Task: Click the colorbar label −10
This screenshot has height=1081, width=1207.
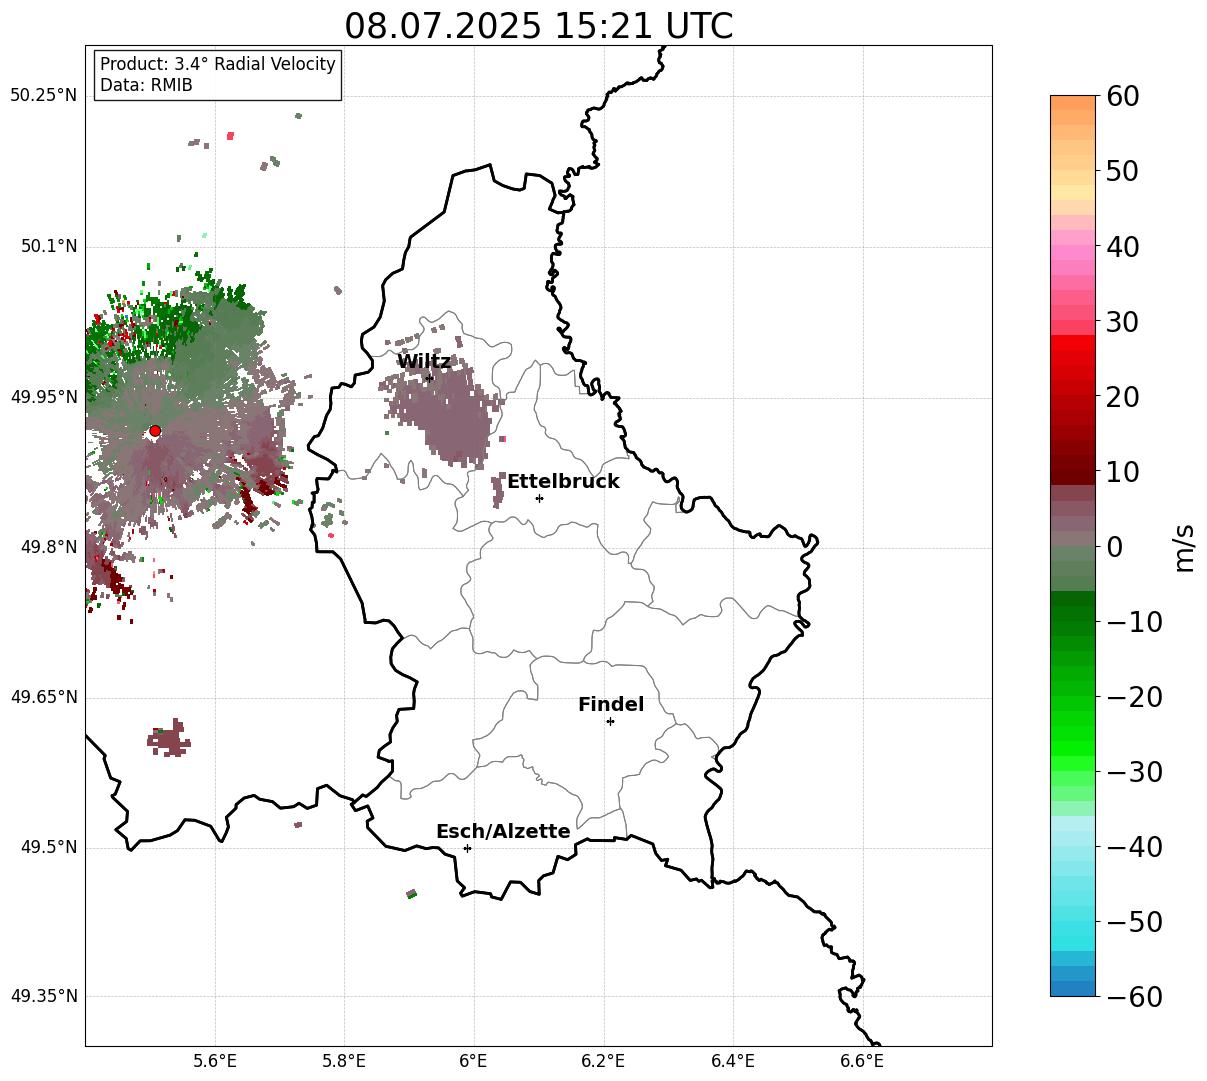Action: [x=1134, y=622]
